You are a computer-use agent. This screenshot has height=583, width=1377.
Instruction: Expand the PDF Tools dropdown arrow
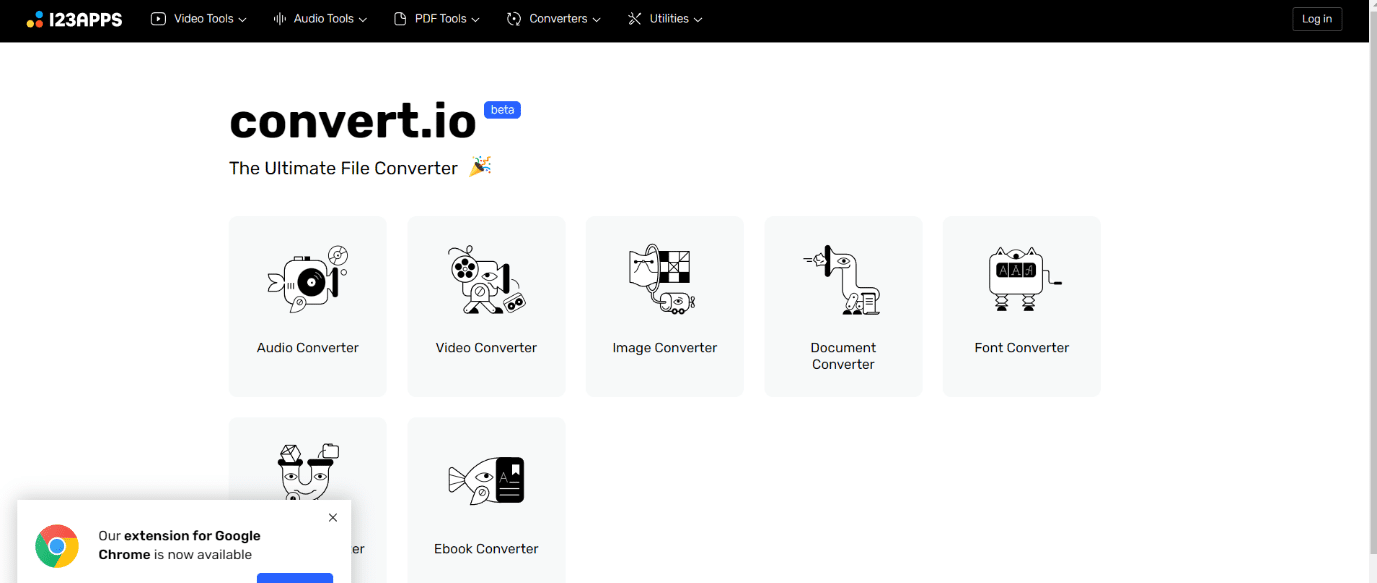coord(476,20)
